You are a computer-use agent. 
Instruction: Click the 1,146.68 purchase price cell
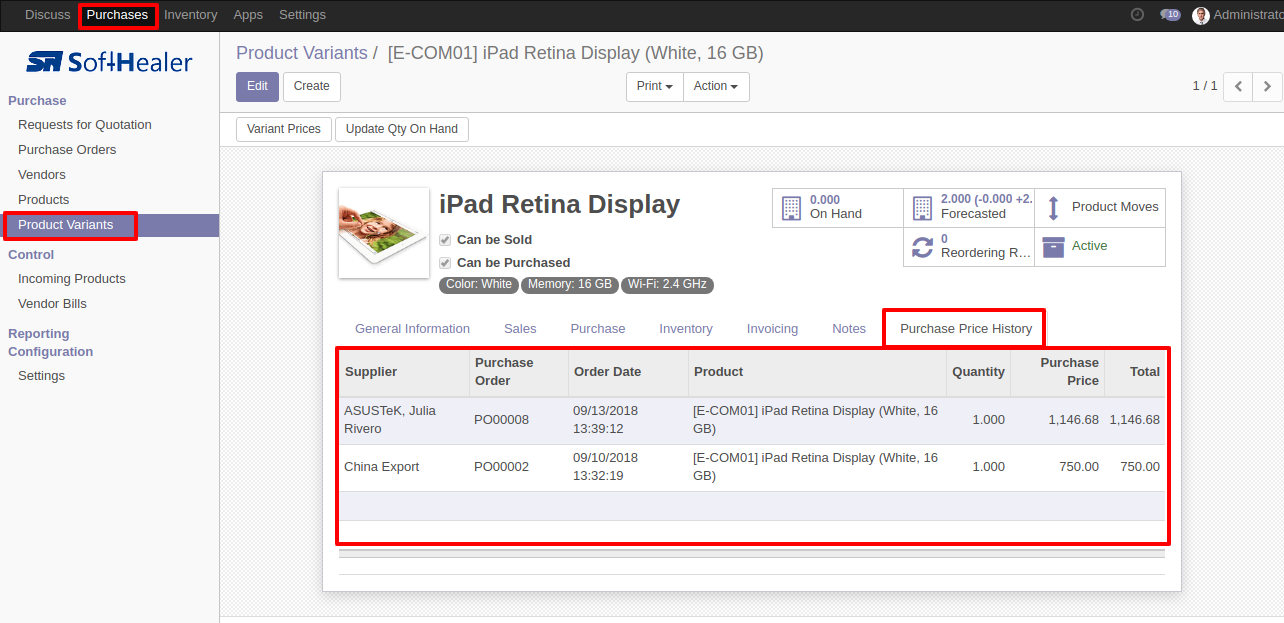click(1058, 420)
